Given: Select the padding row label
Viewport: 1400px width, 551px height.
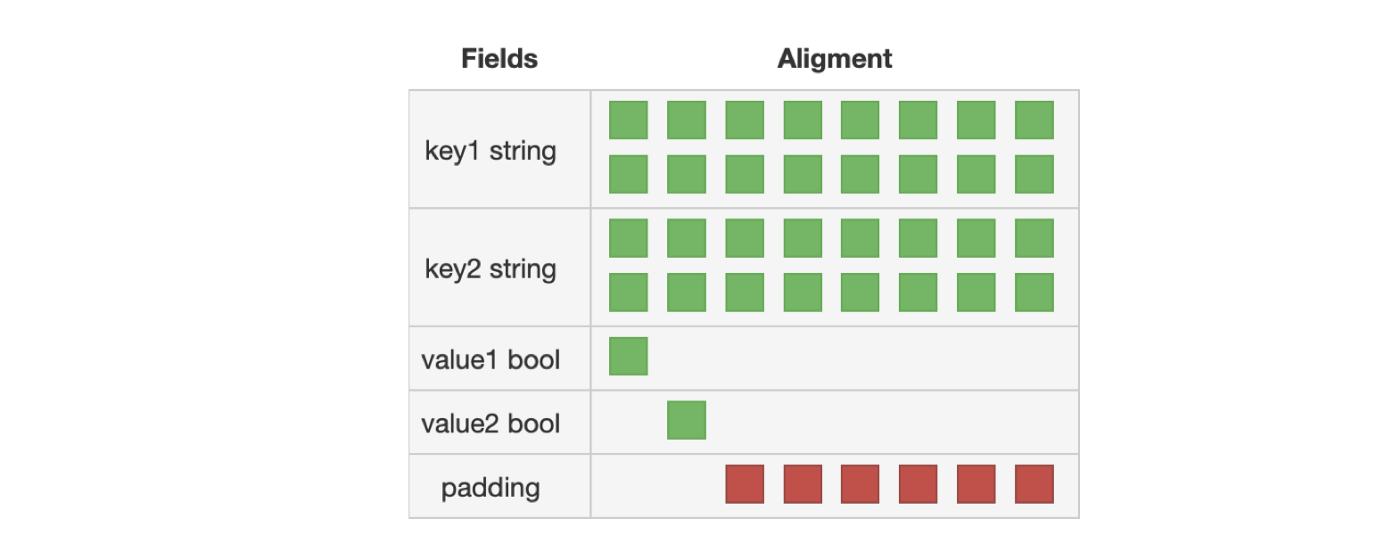Looking at the screenshot, I should click(x=491, y=488).
